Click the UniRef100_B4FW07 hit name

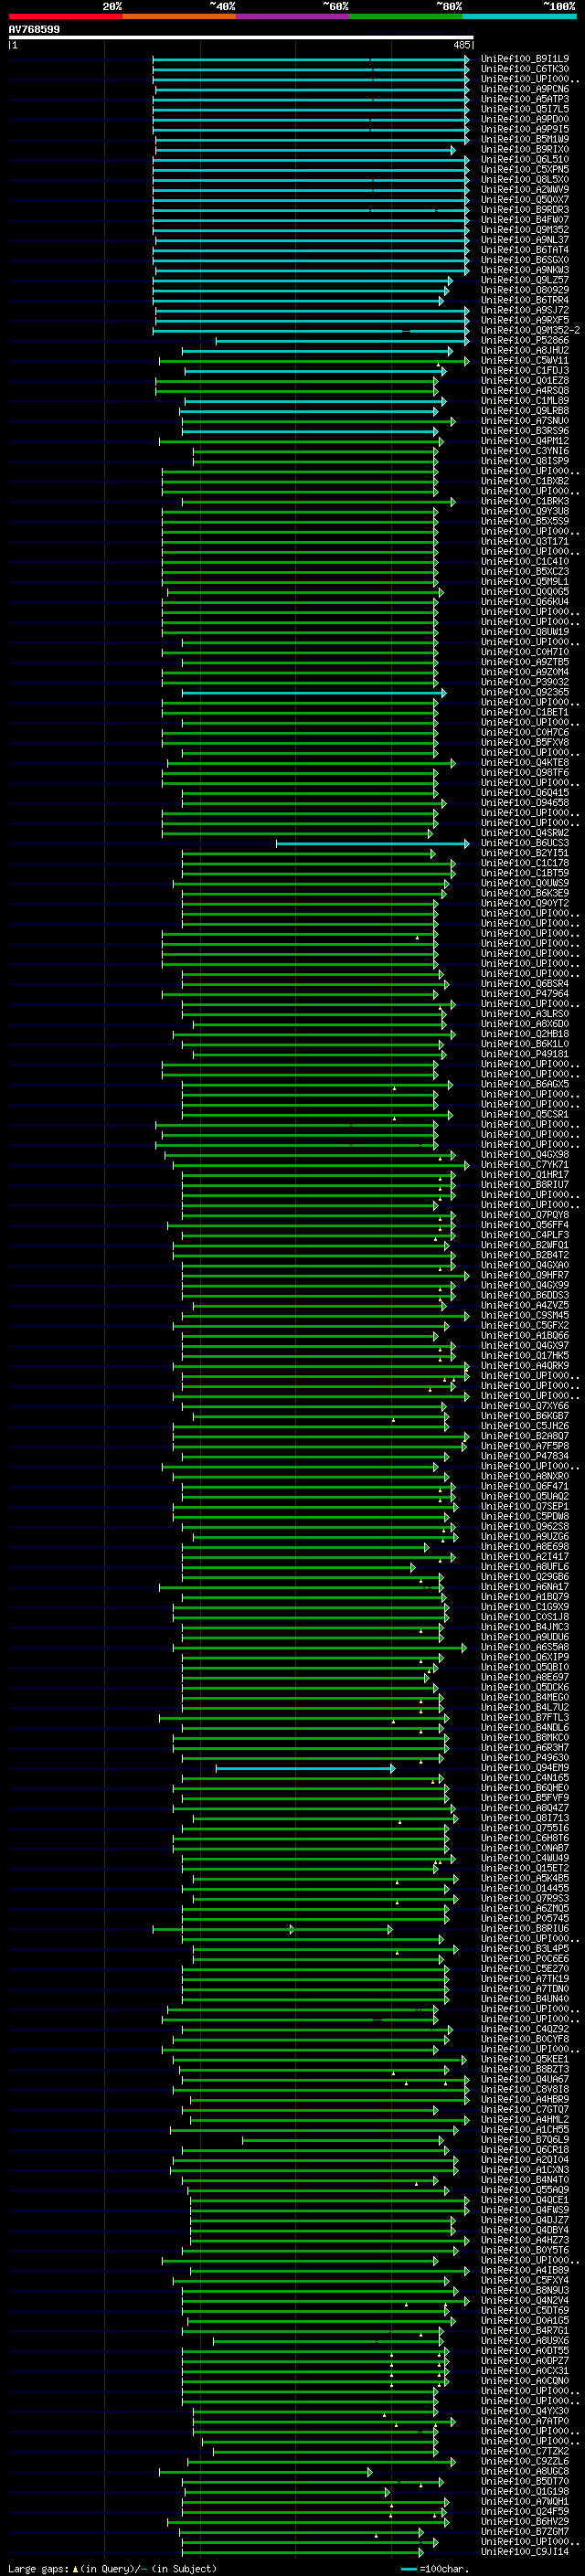(x=525, y=220)
